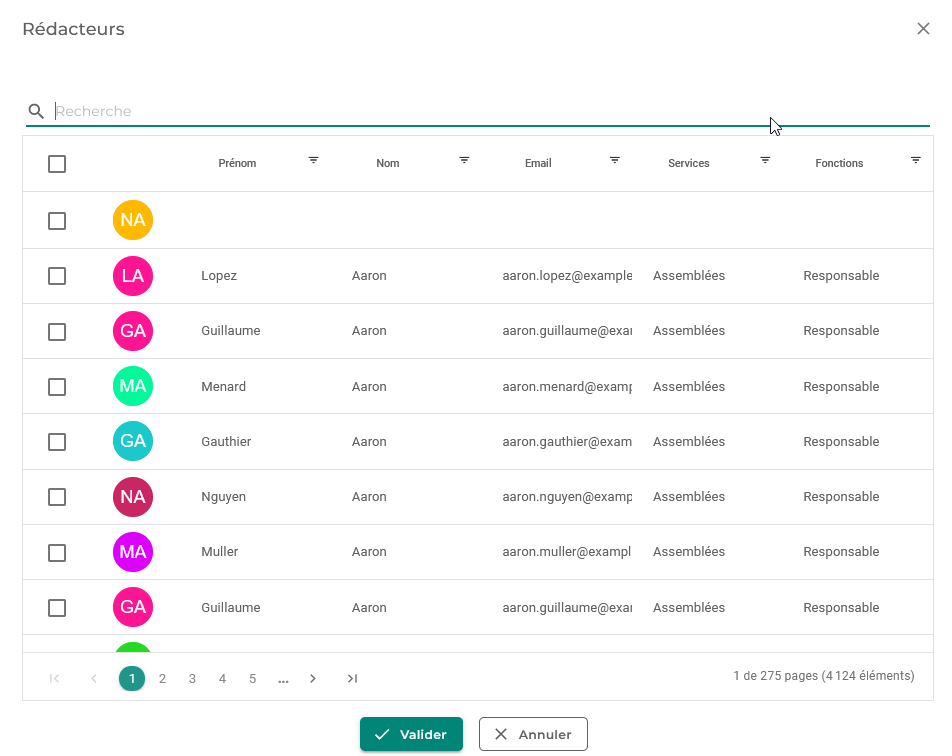Open the Prénom column filter icon
This screenshot has height=756, width=952.
click(x=313, y=160)
